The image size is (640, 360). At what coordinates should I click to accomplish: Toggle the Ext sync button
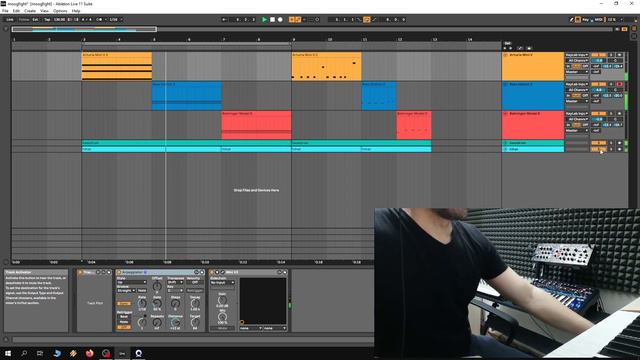[x=35, y=19]
